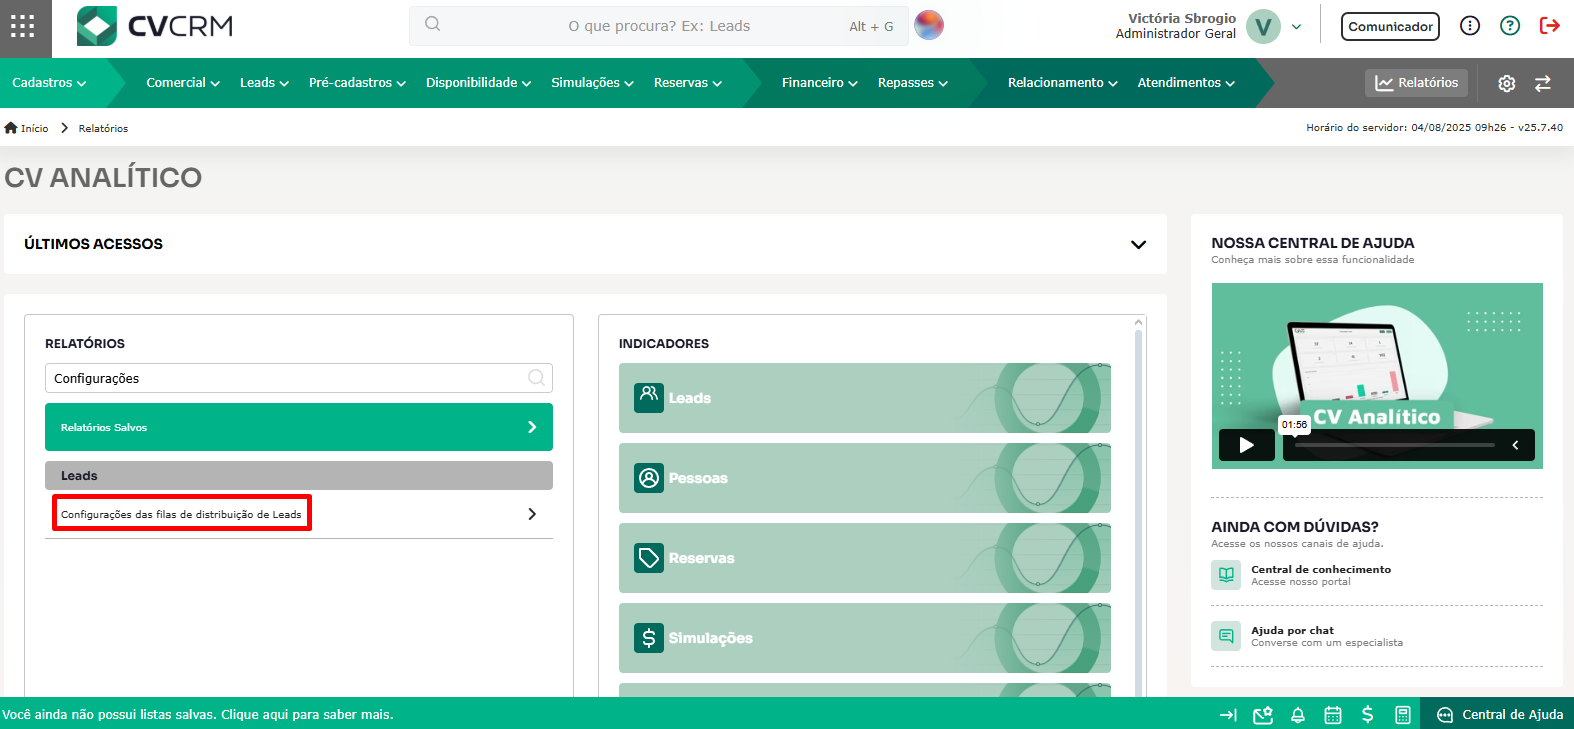This screenshot has height=729, width=1574.
Task: Open the Reservas indicator card
Action: (865, 558)
